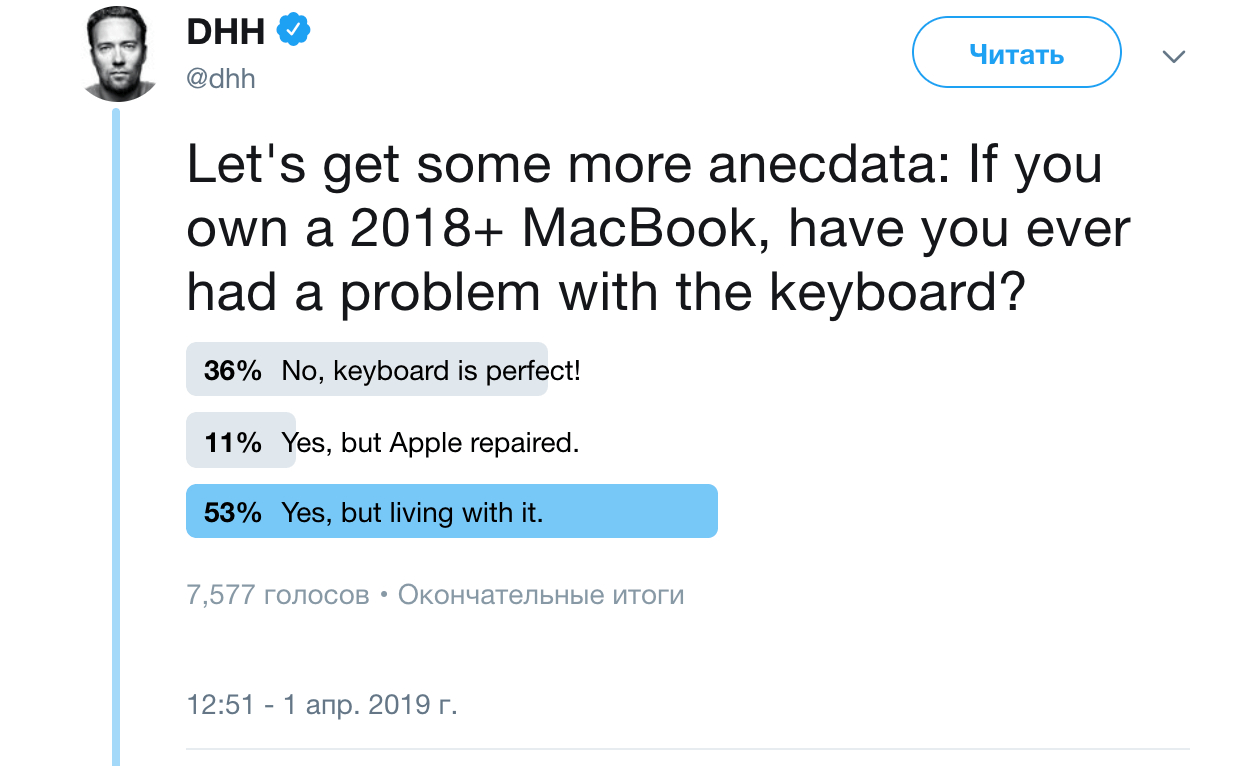The image size is (1254, 766).
Task: Open the tweet options chevron menu
Action: tap(1173, 55)
